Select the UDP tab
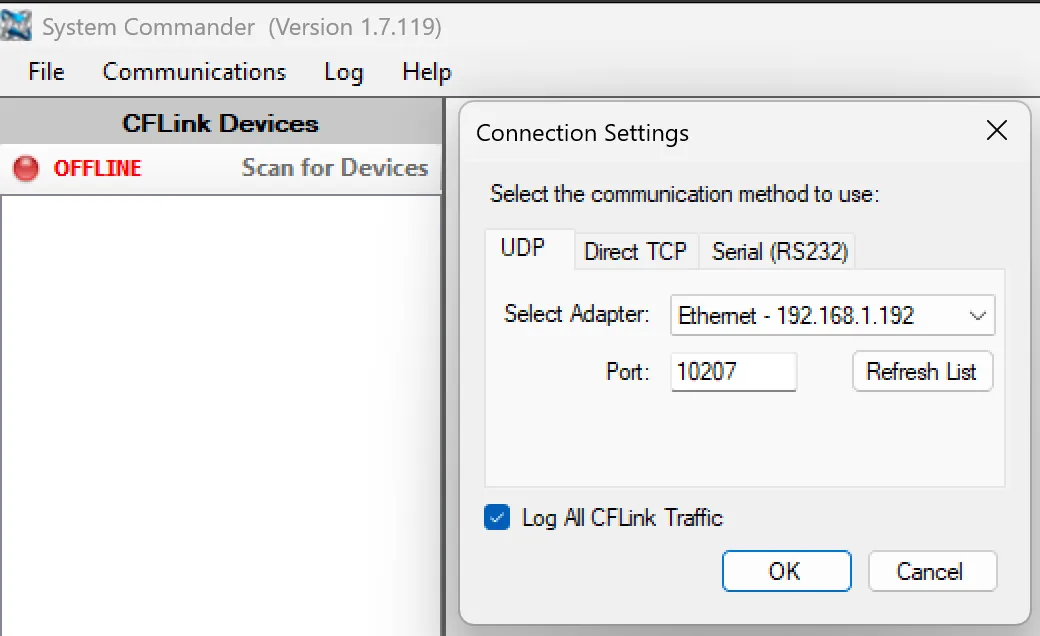 [x=527, y=248]
